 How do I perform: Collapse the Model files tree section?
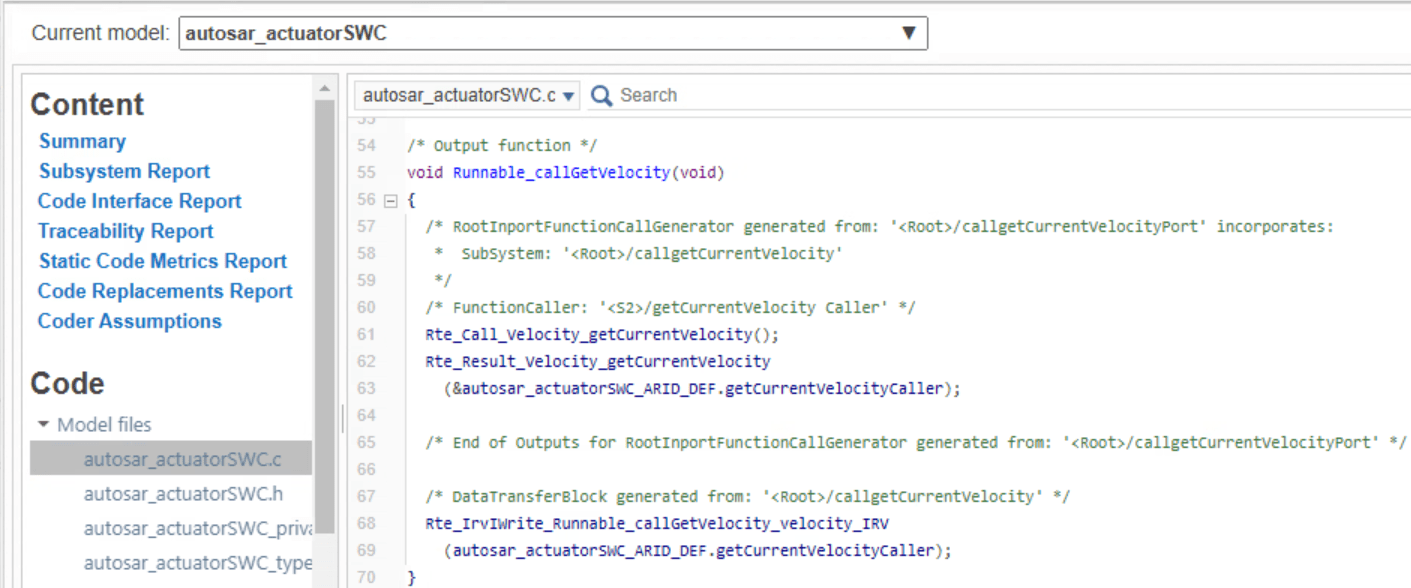(43, 425)
